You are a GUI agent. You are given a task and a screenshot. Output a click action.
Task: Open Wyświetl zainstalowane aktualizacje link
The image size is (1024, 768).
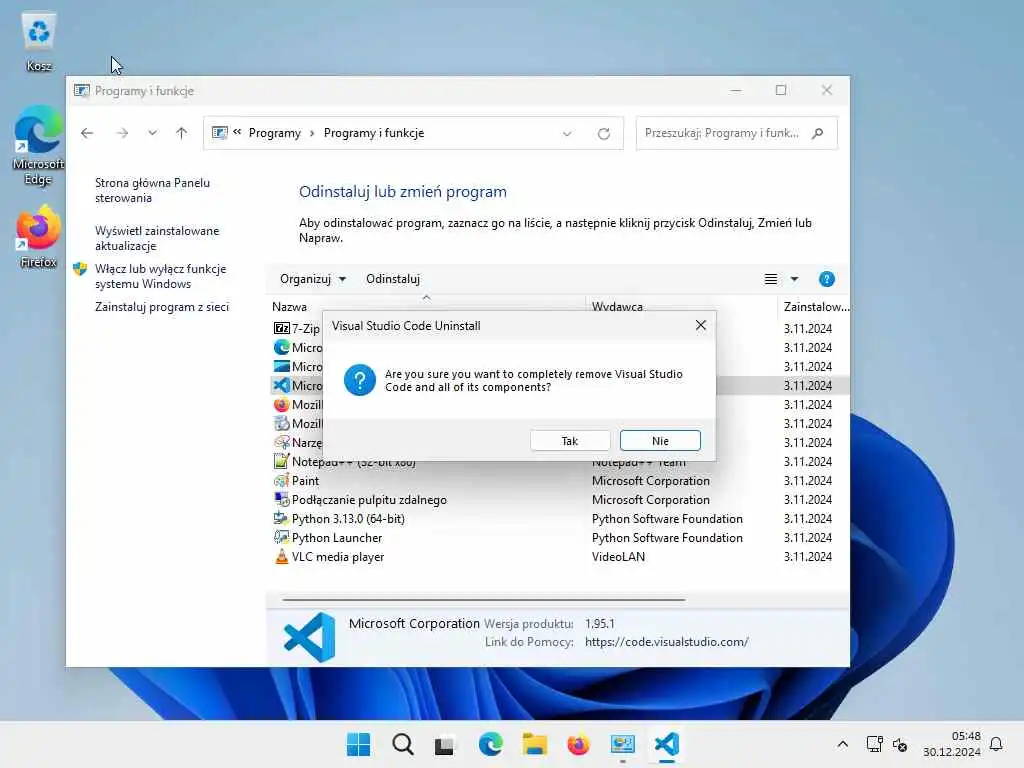pos(157,238)
